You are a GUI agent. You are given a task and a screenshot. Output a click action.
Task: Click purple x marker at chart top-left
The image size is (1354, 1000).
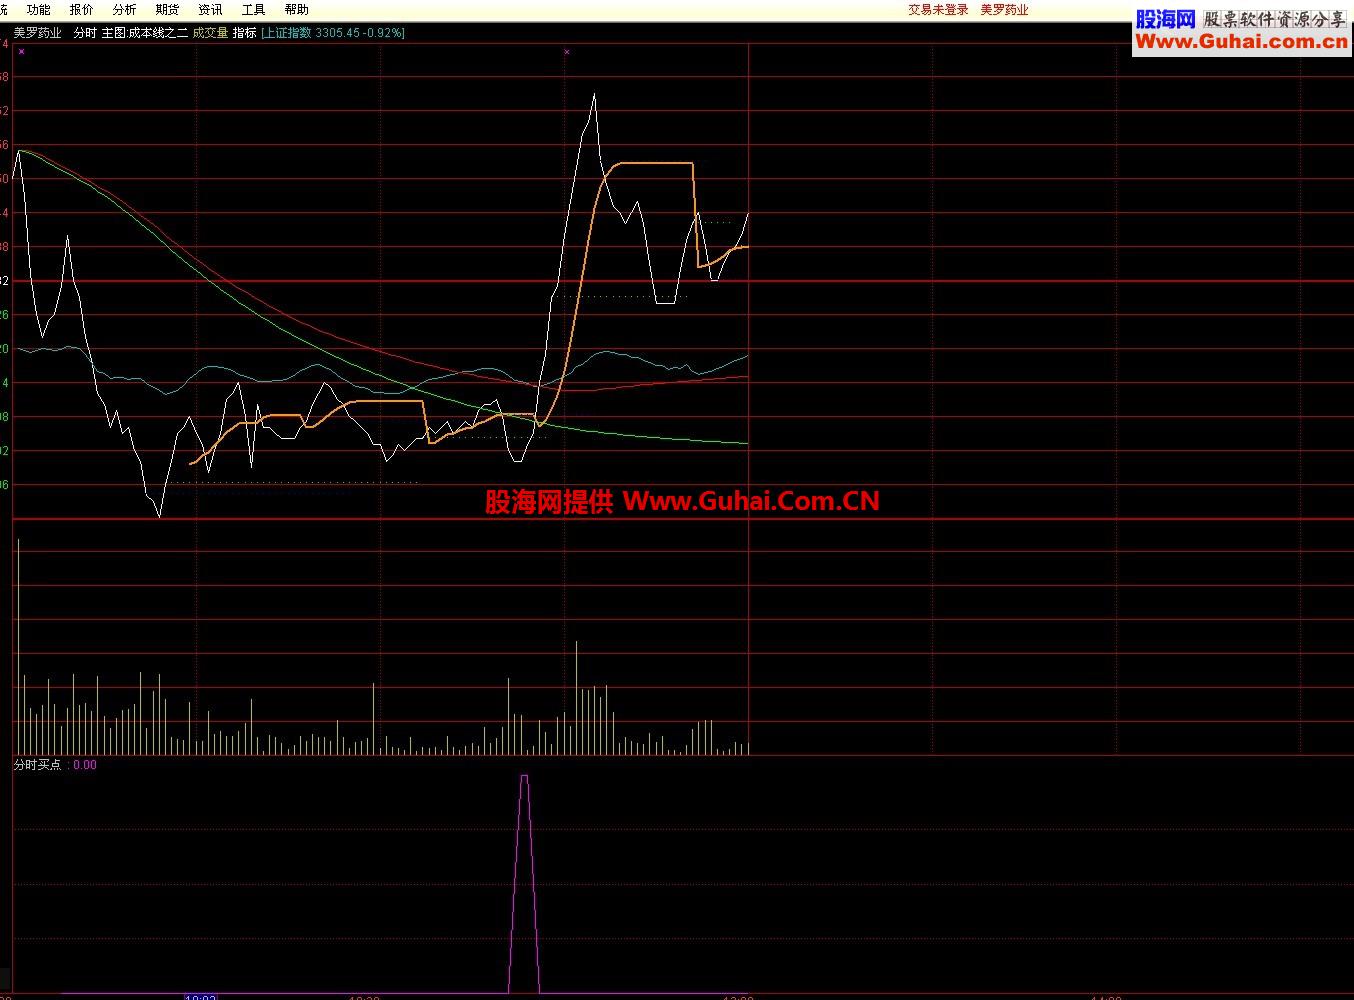(x=21, y=51)
